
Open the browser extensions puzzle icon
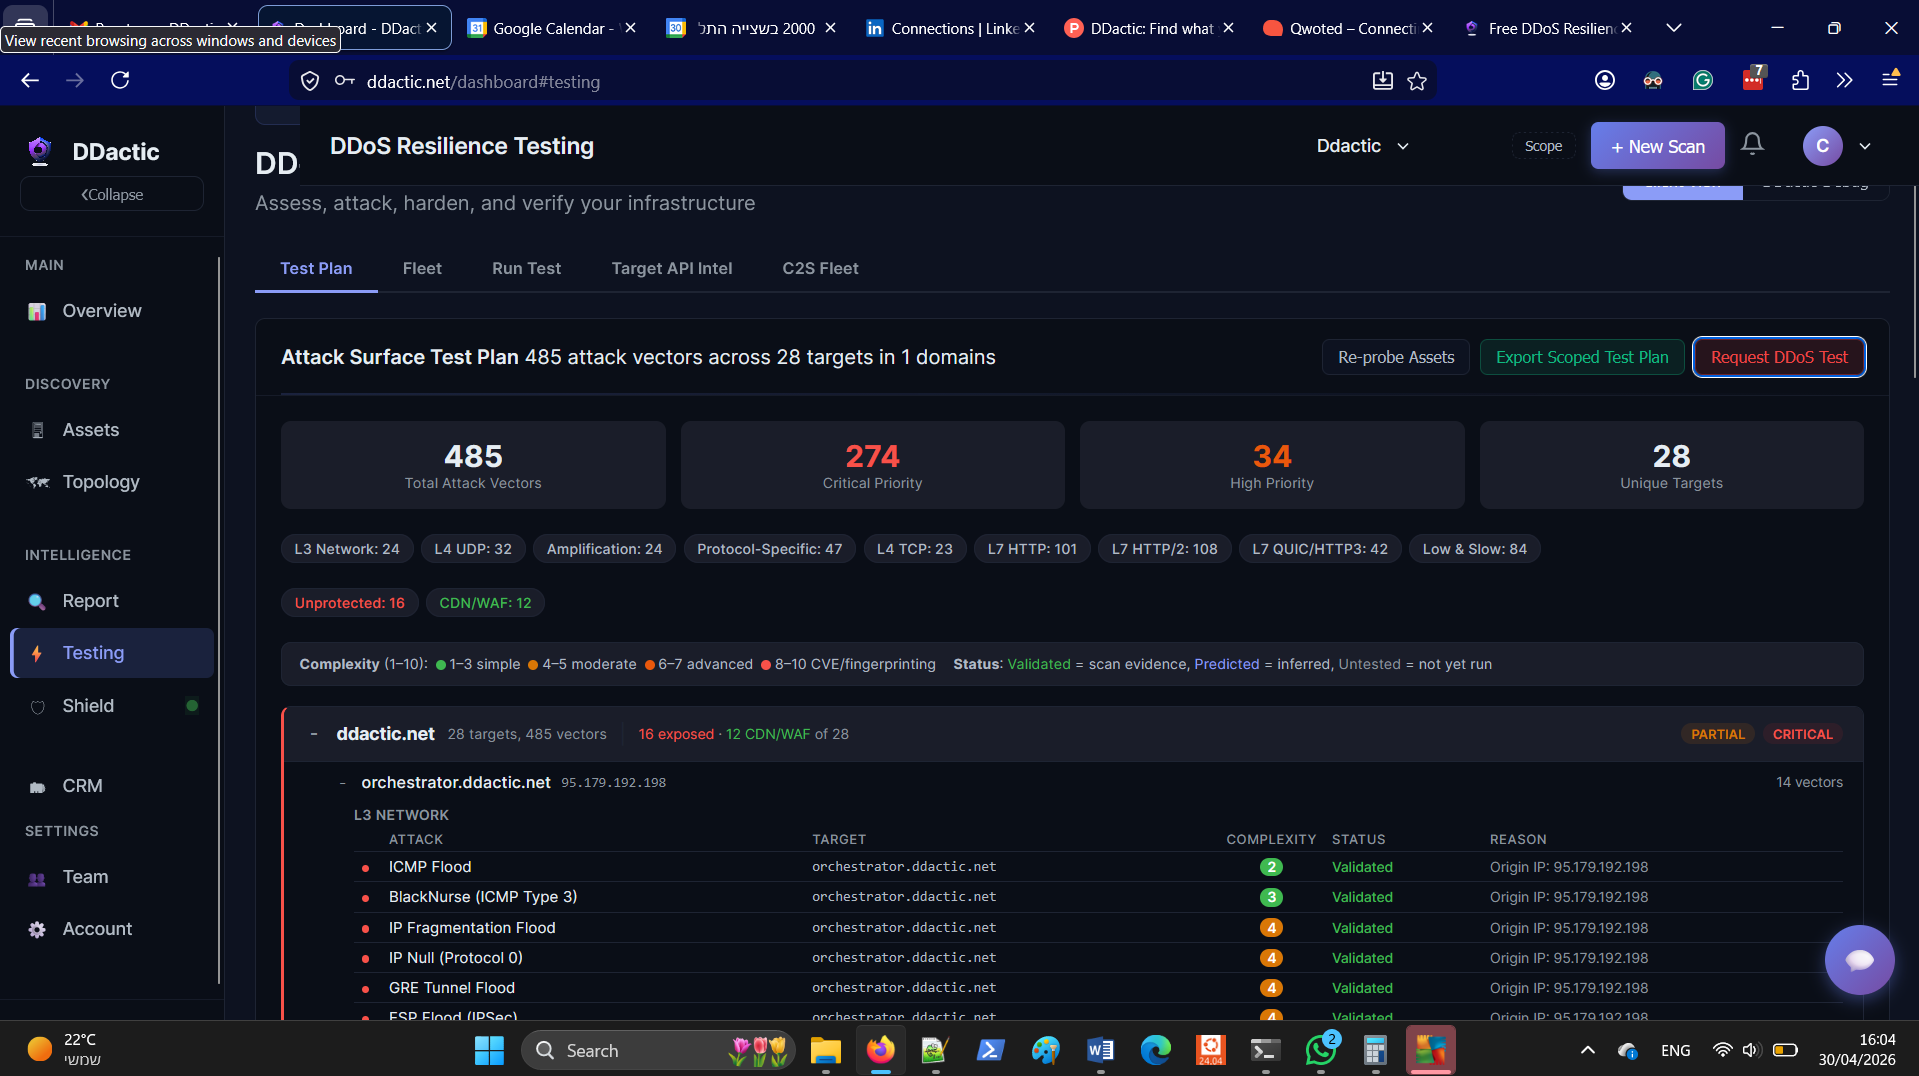tap(1800, 80)
